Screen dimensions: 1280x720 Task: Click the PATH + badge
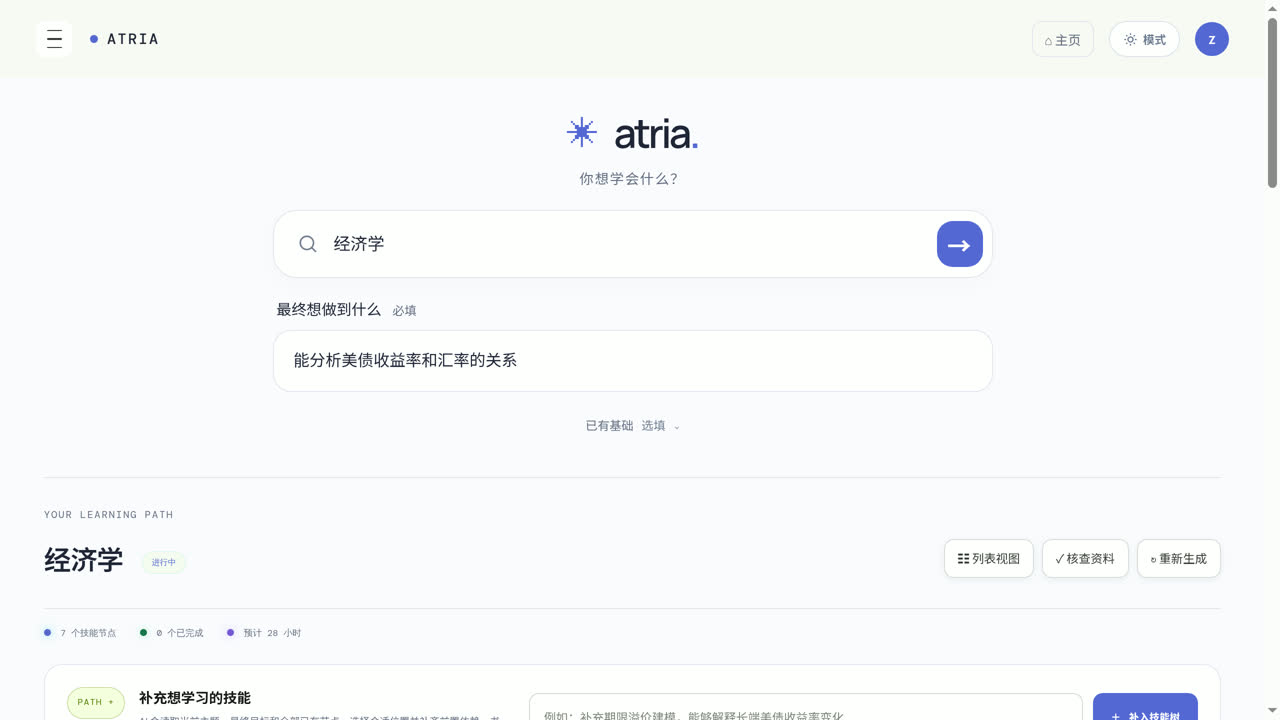click(x=96, y=702)
